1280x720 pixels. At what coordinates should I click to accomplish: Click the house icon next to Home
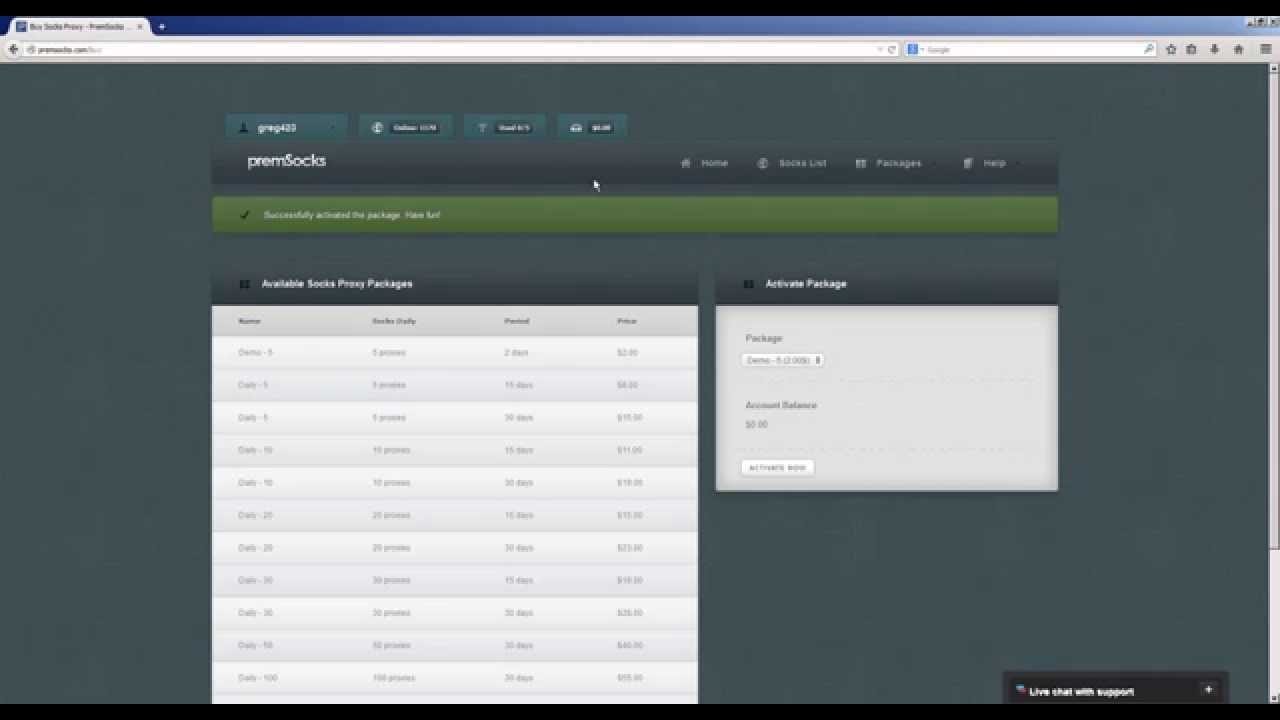685,163
